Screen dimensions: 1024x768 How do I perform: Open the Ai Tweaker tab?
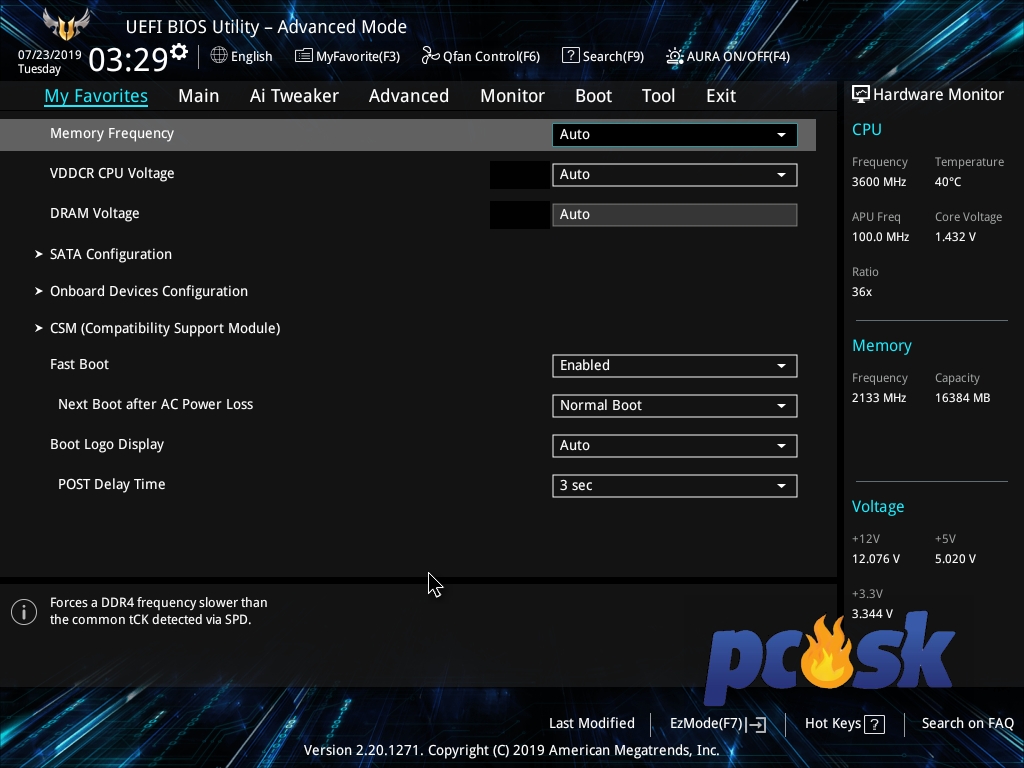[294, 96]
